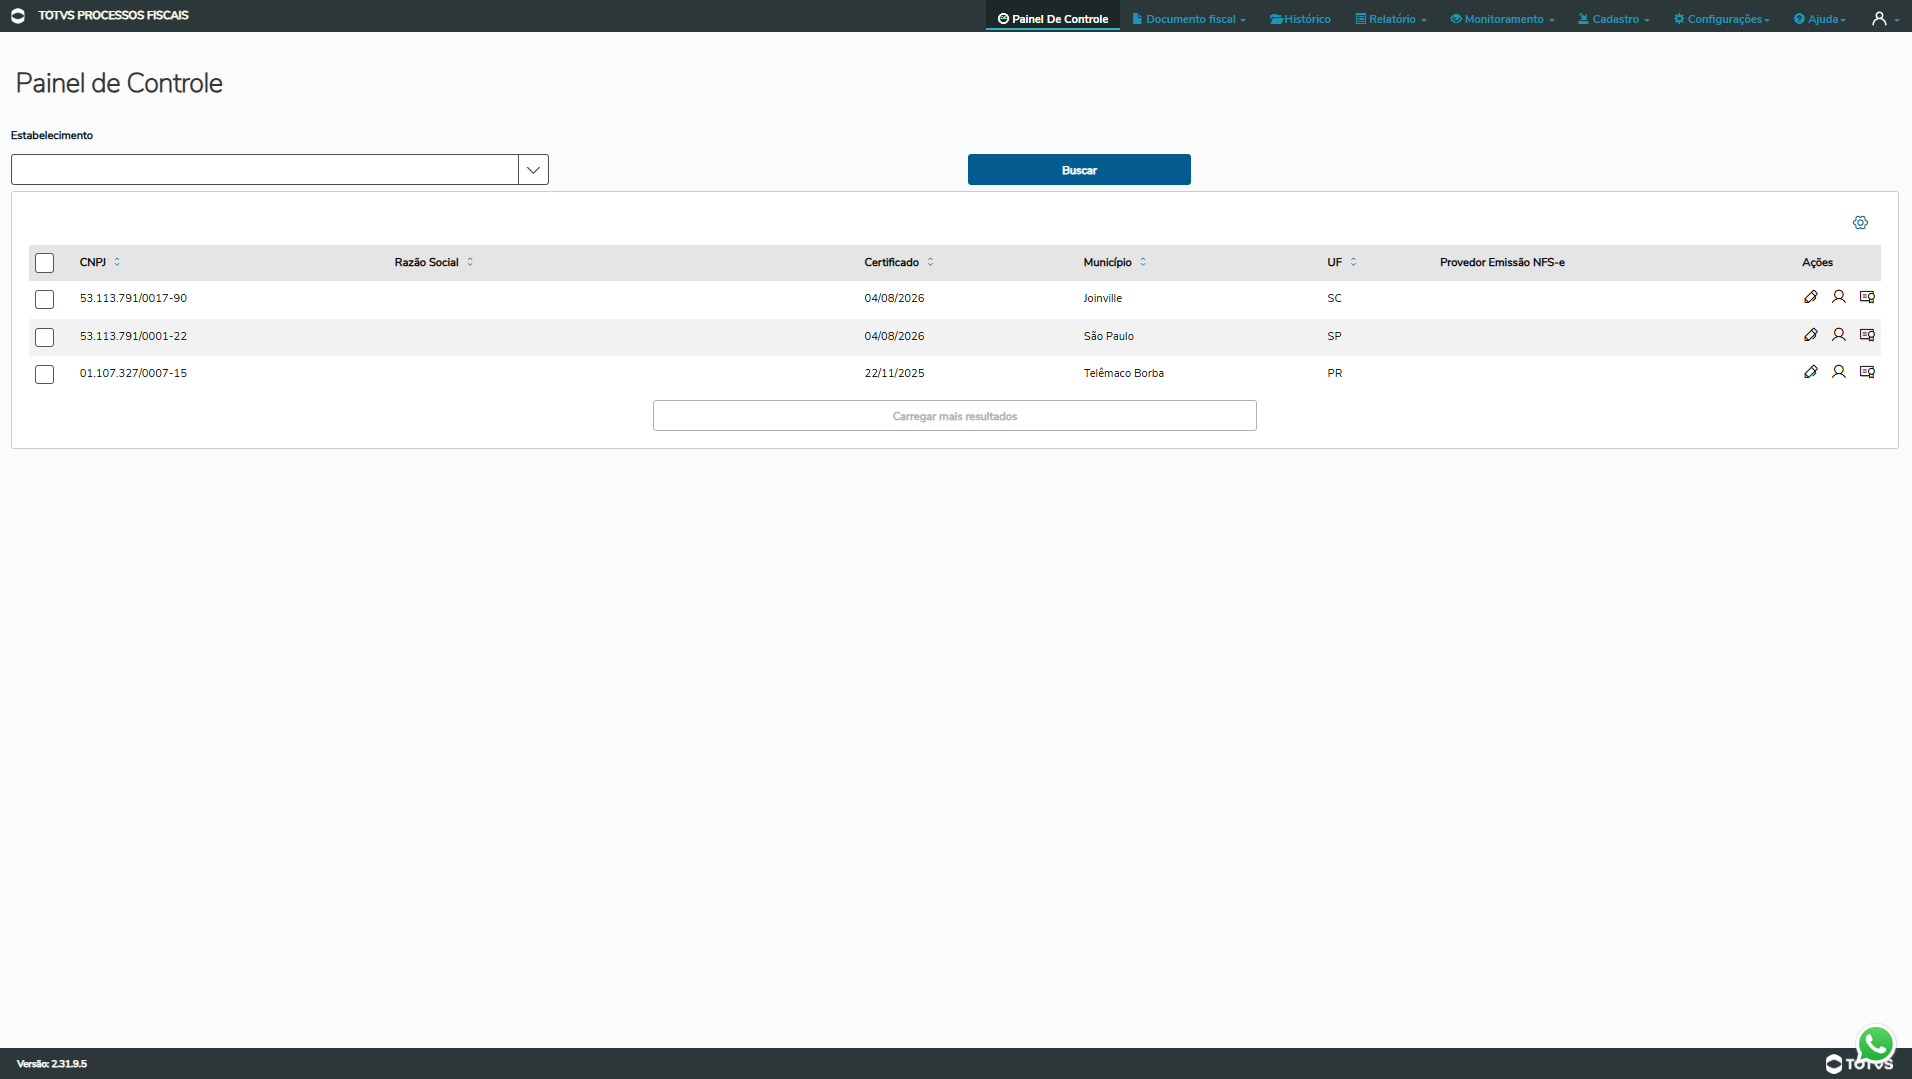Open the table settings gear icon
Screen dimensions: 1912x1079
(x=1859, y=223)
